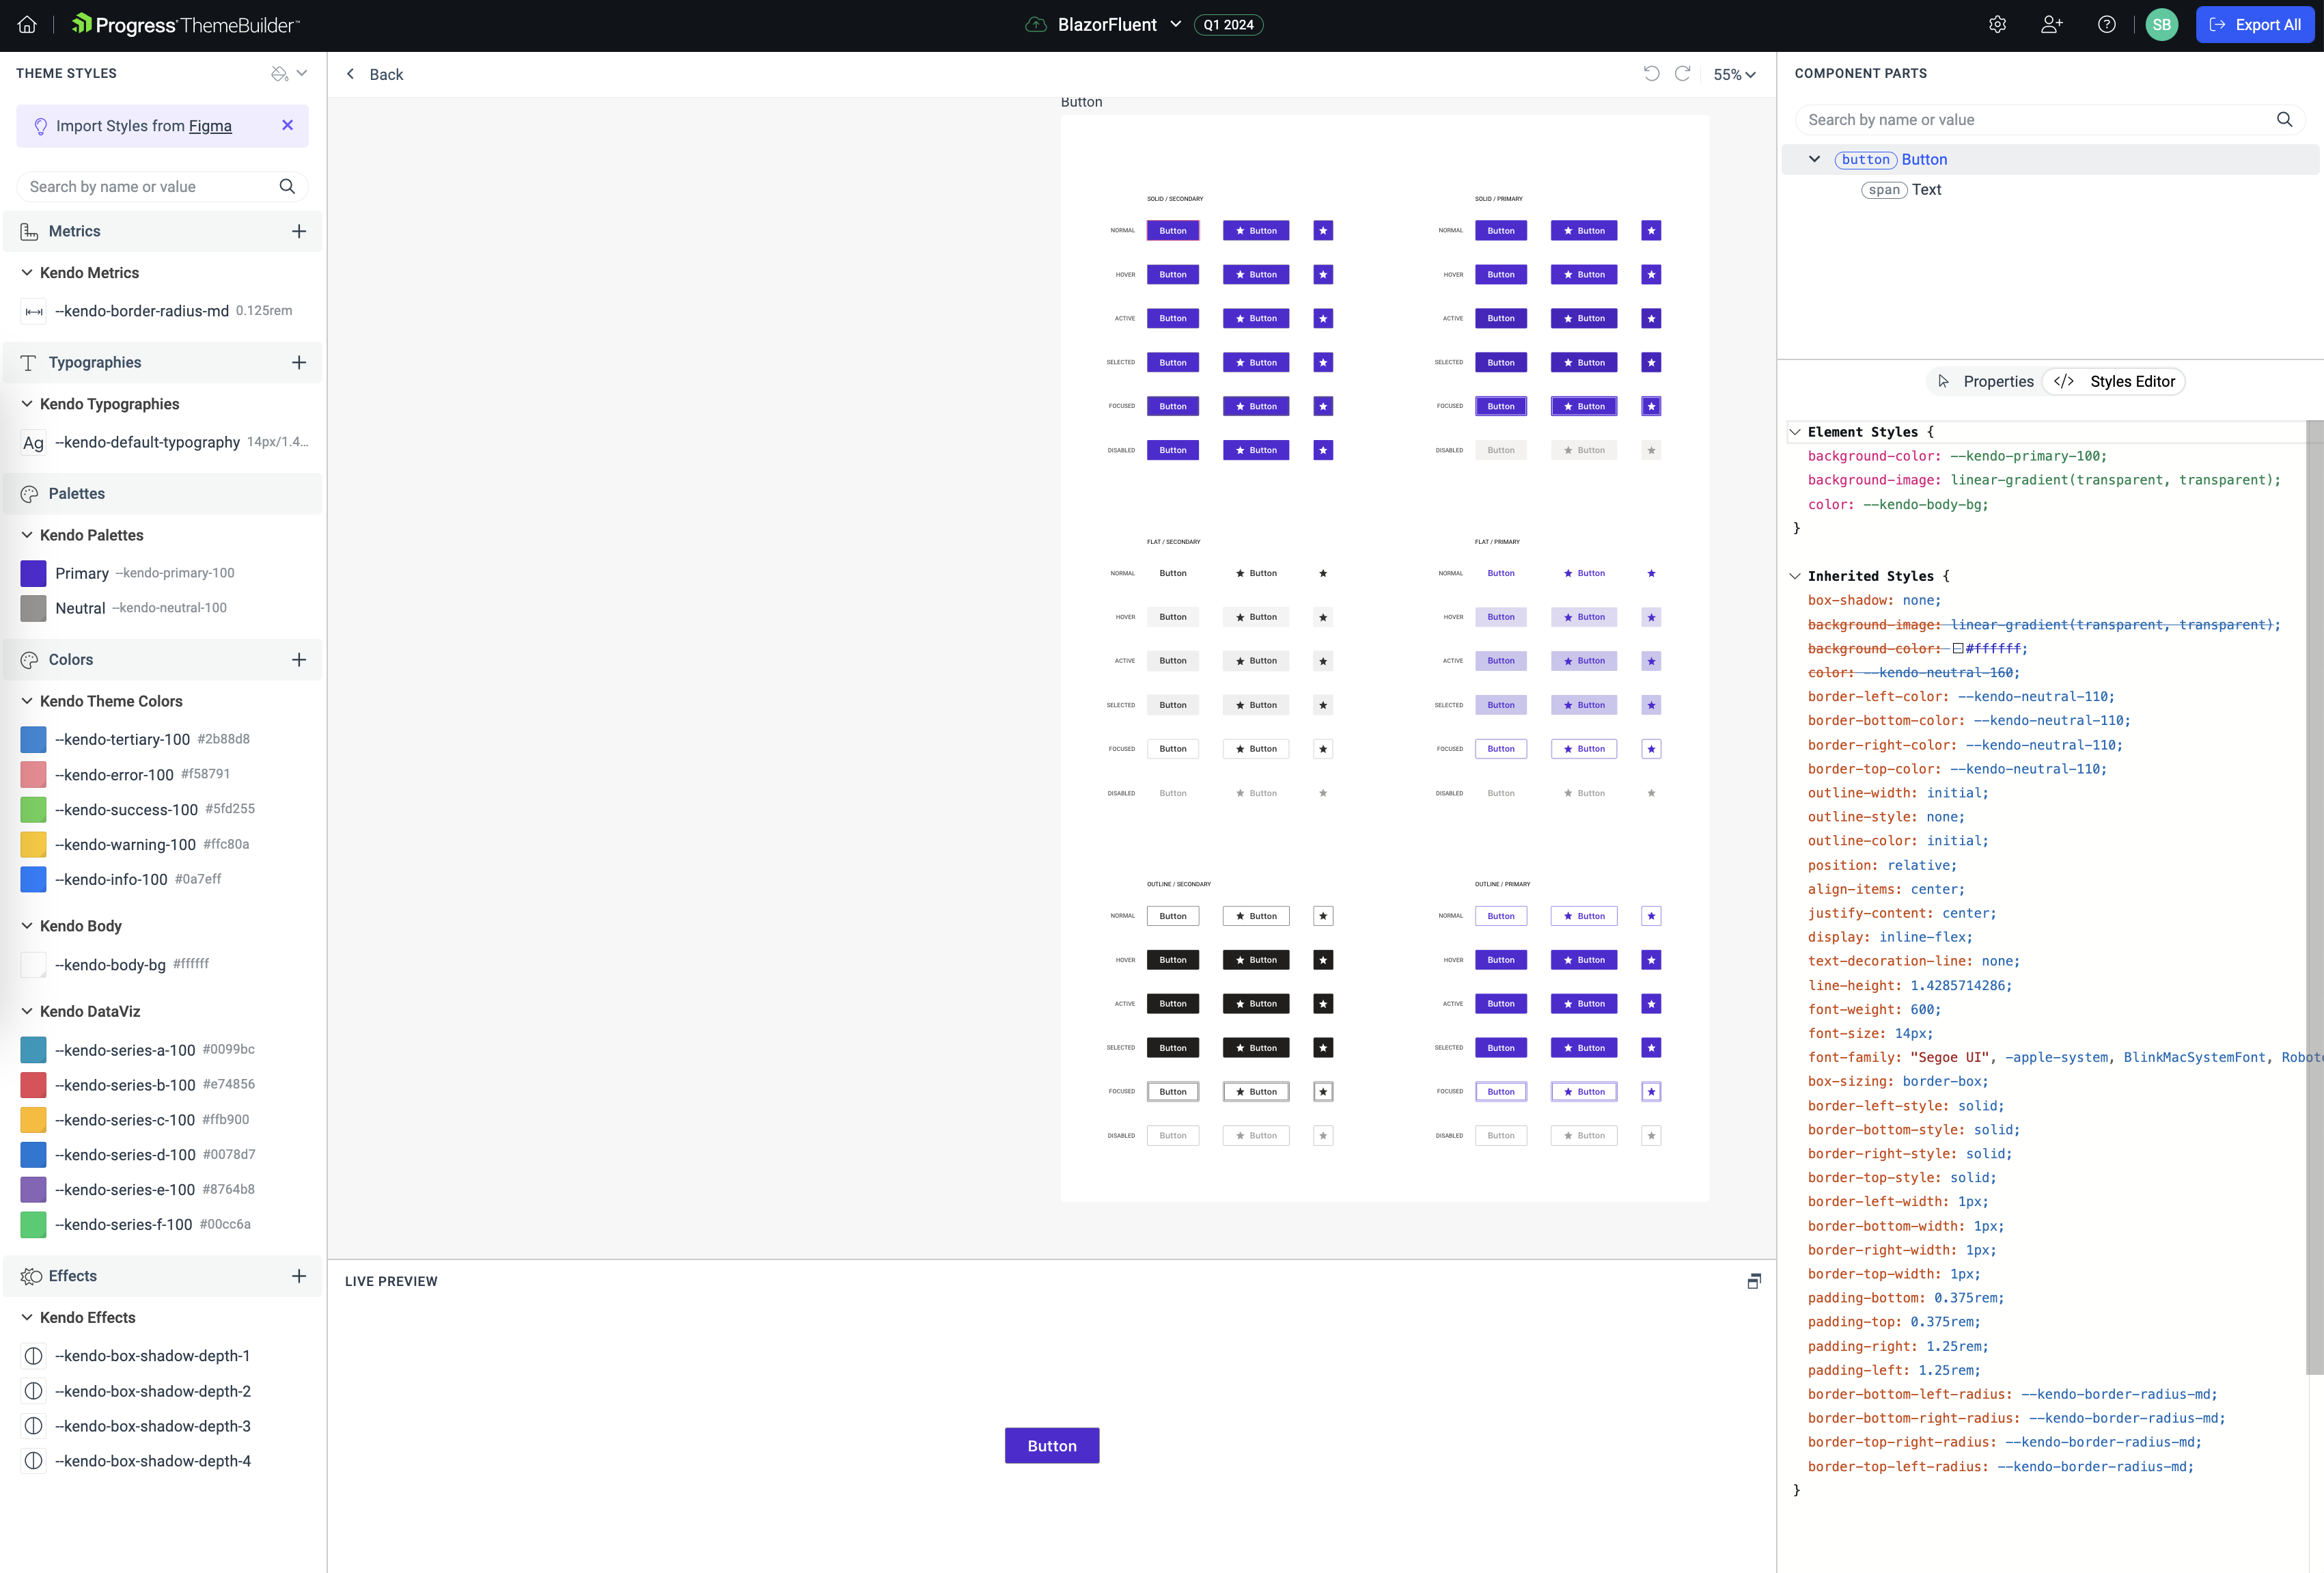Screen dimensions: 2324x1573
Task: Click the Primary palette color swatch
Action: [x=34, y=573]
